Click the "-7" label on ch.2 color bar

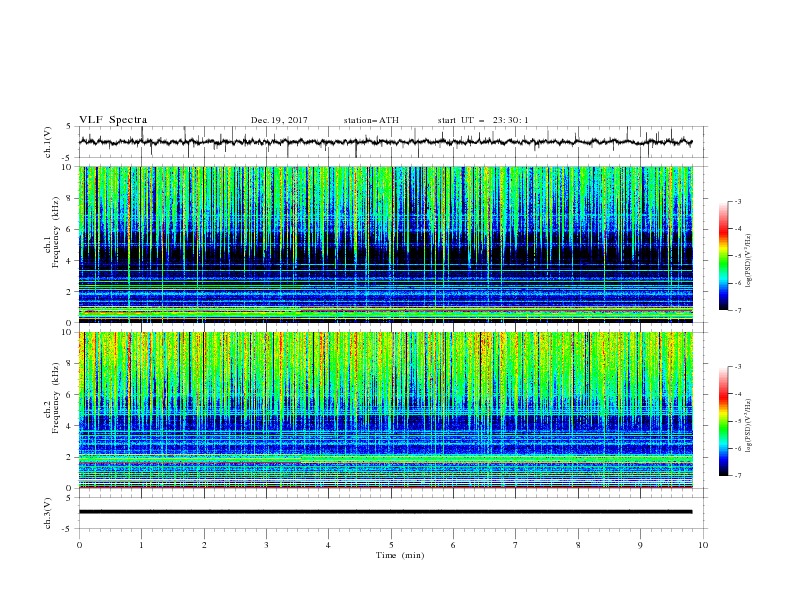738,475
